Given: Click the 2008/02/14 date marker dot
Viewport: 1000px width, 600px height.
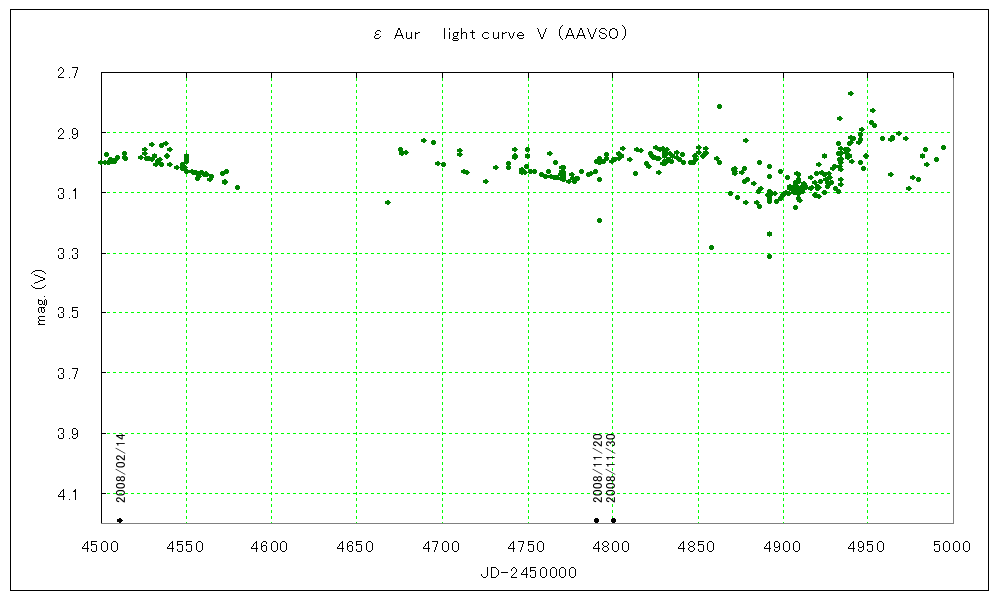Looking at the screenshot, I should 120,520.
